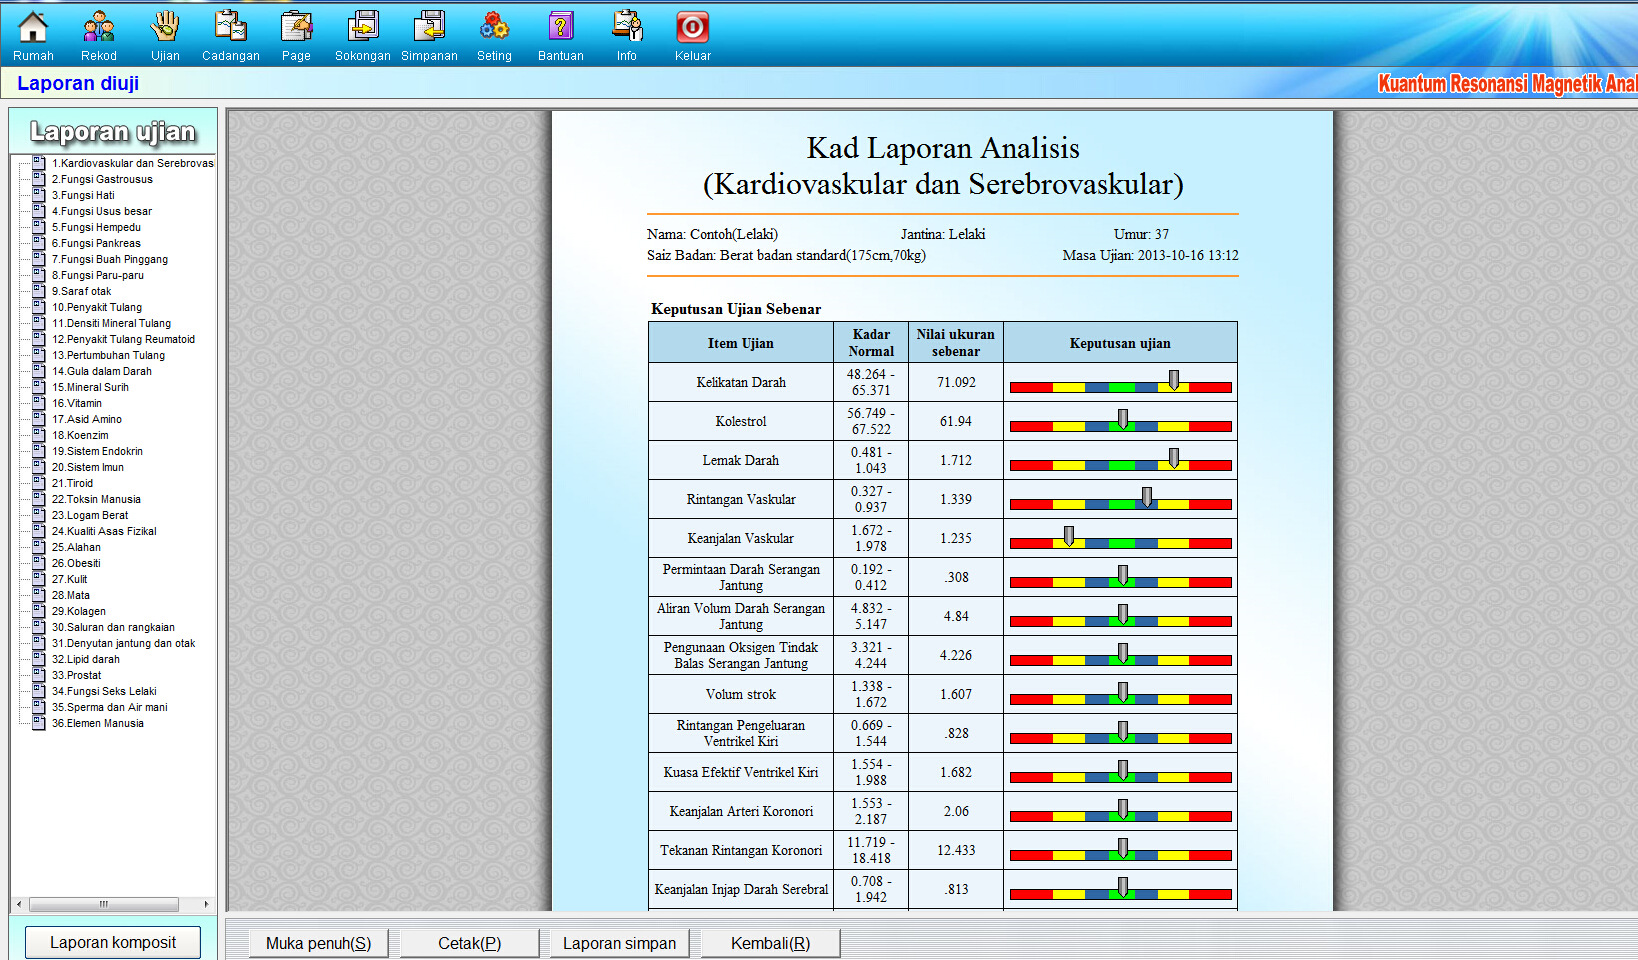Open Seting settings icon
The height and width of the screenshot is (960, 1638).
(494, 28)
